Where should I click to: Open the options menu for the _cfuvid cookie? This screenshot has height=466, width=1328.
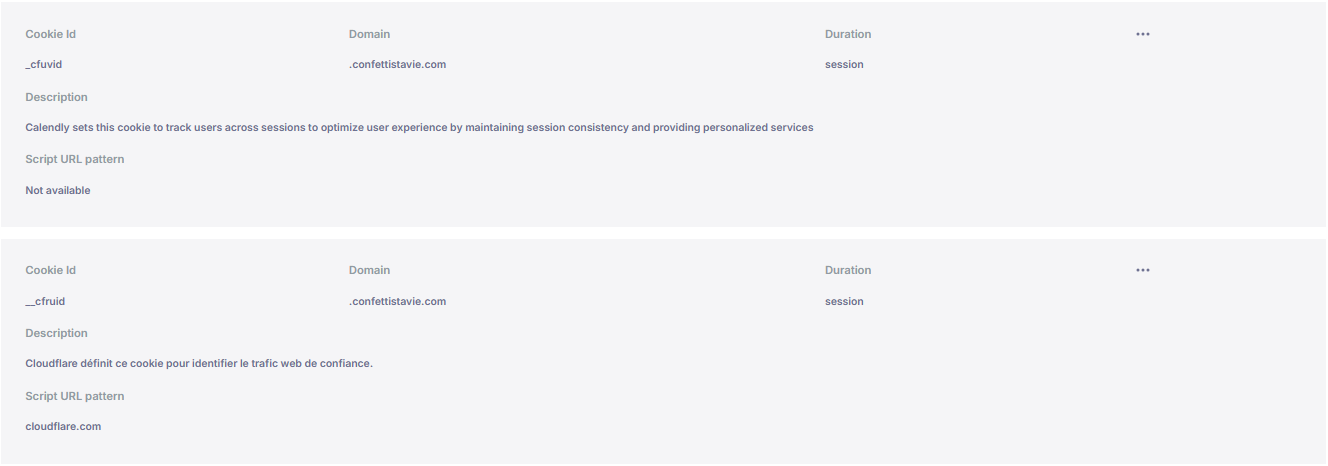tap(1143, 34)
